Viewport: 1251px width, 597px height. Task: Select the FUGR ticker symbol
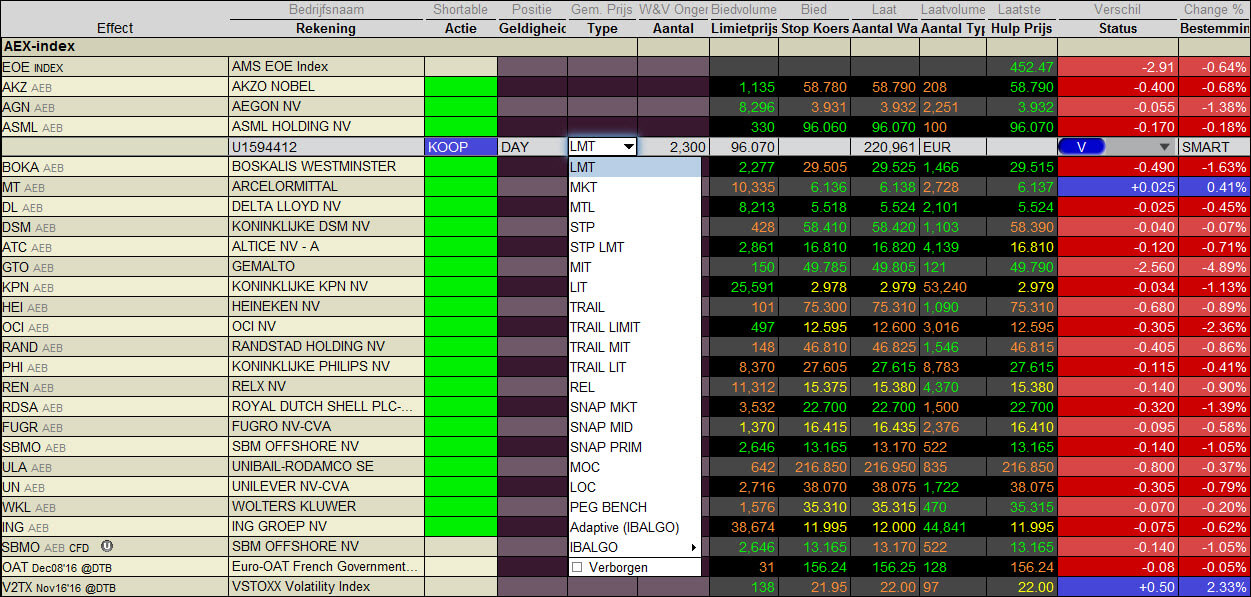(19, 427)
